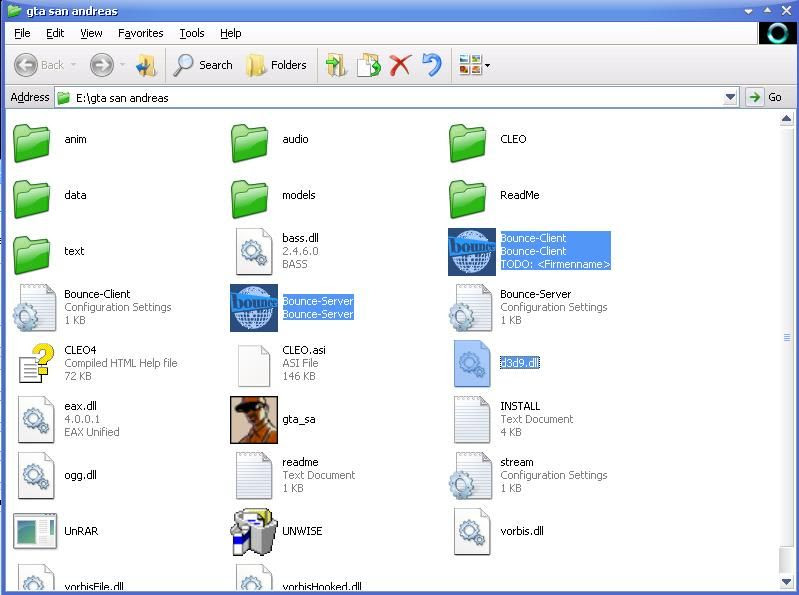Click the Copy To toolbar icon
The width and height of the screenshot is (799, 595).
368,65
